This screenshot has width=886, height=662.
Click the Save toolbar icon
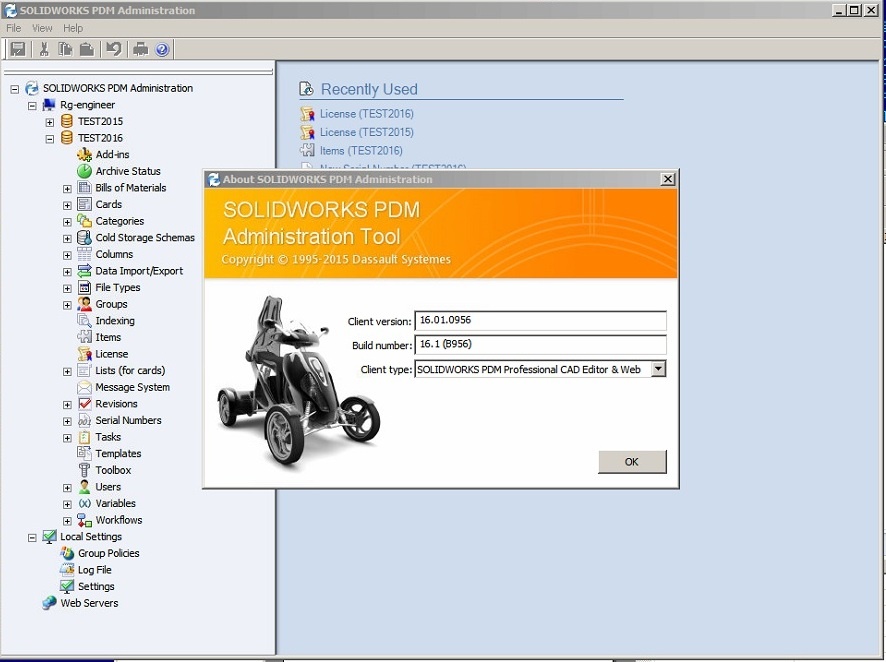(18, 49)
